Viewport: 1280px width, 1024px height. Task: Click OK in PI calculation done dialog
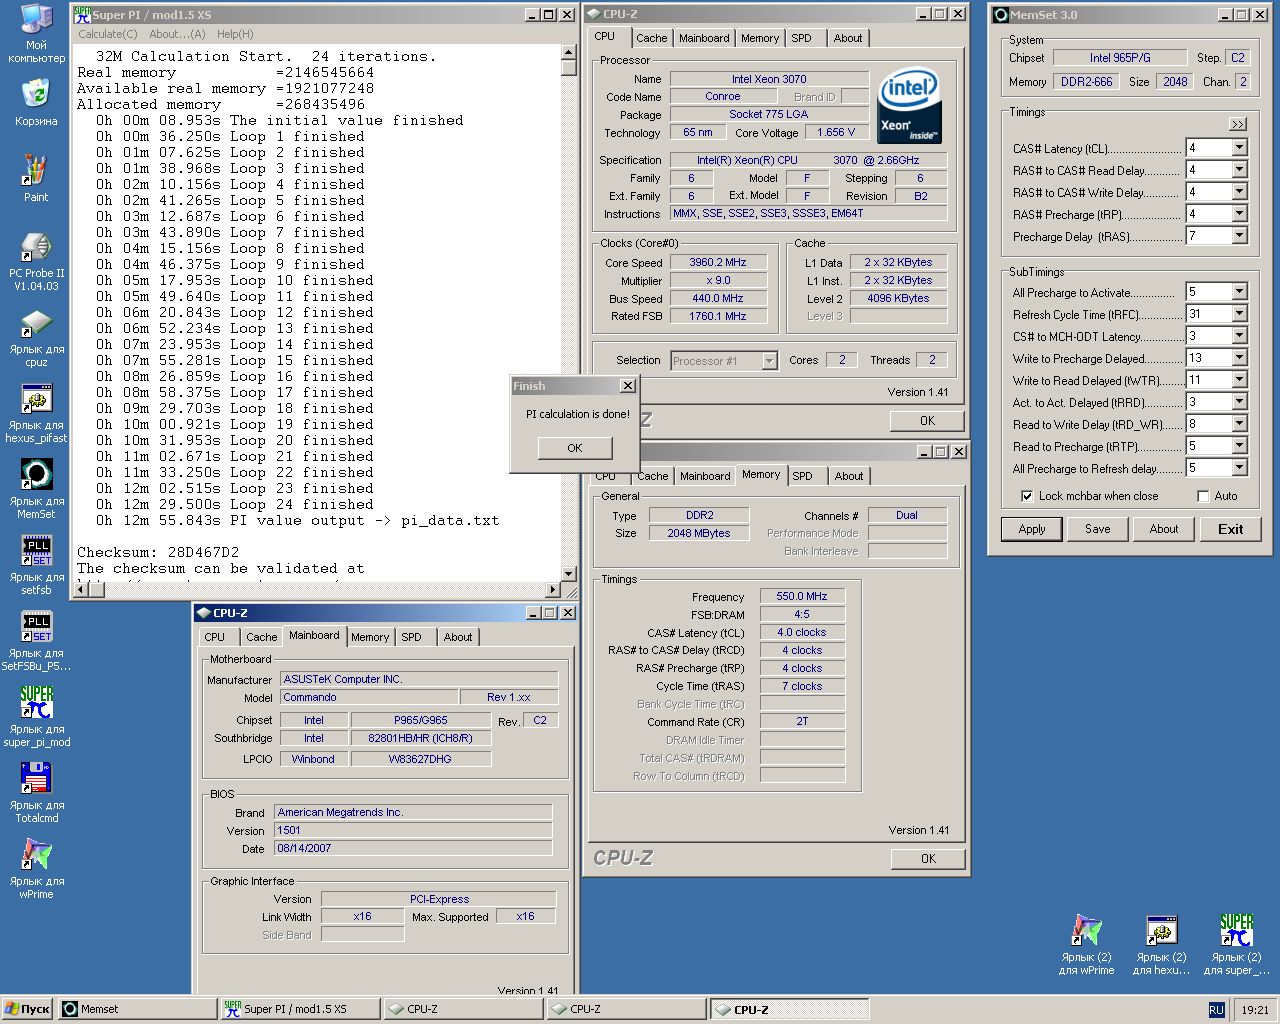click(575, 448)
